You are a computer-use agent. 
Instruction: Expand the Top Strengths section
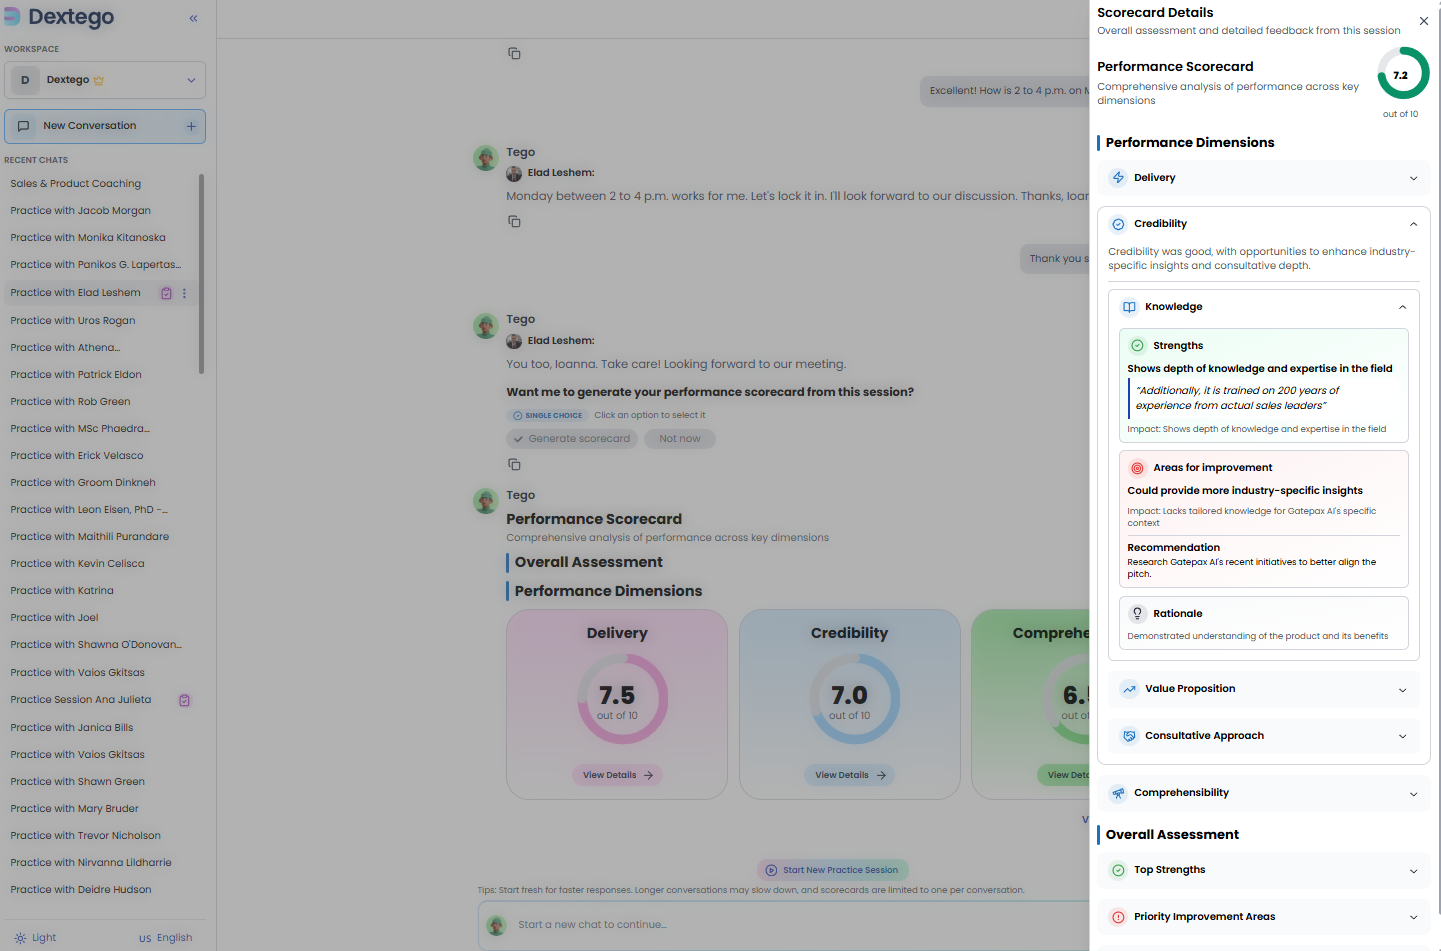click(1263, 870)
